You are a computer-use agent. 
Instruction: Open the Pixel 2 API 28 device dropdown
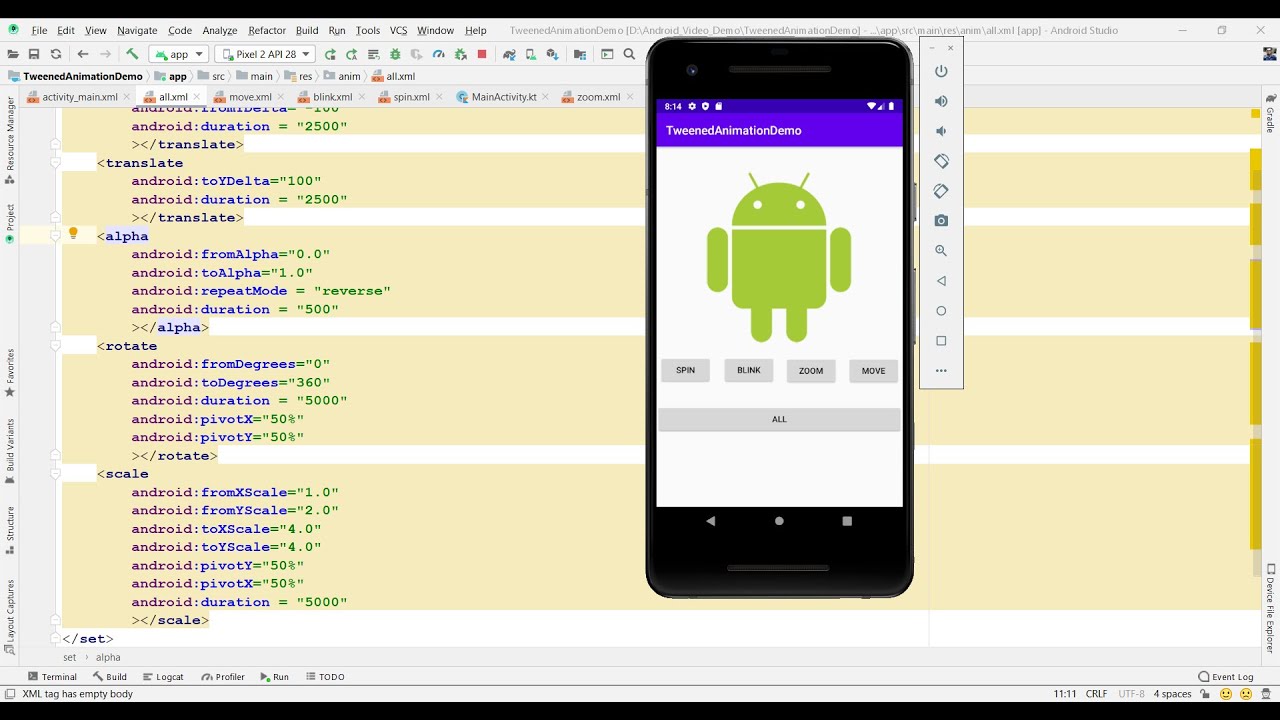(264, 54)
